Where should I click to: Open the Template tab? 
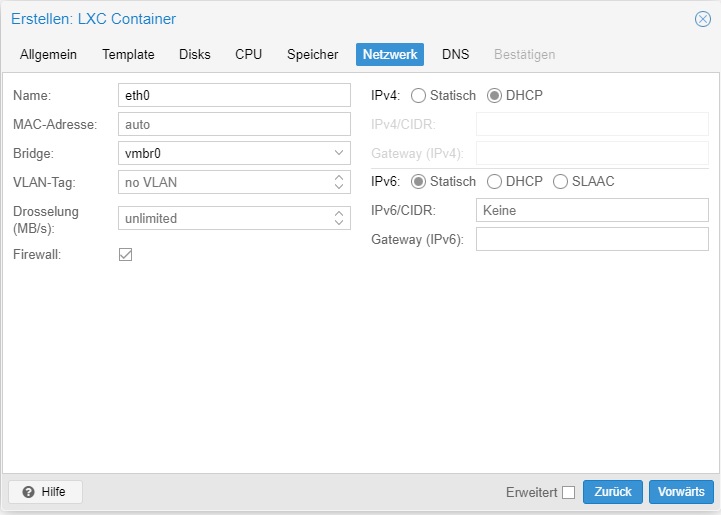click(x=128, y=54)
